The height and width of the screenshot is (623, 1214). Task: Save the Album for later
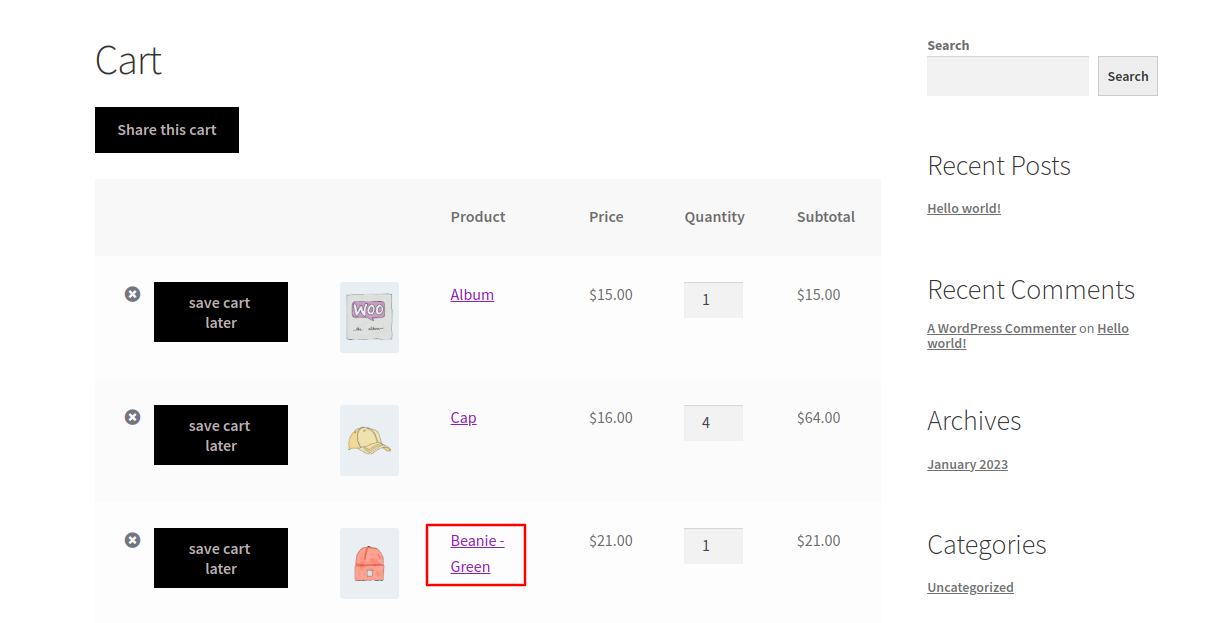pos(220,311)
